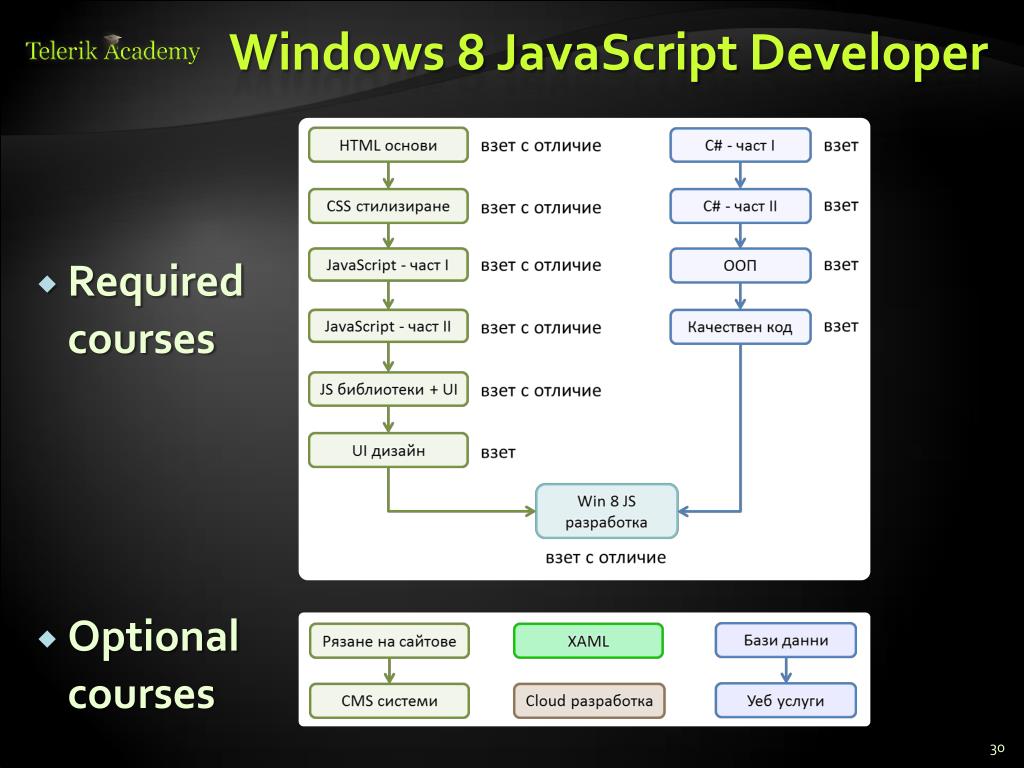Select the "ООП" course box
The width and height of the screenshot is (1024, 768).
(x=740, y=265)
